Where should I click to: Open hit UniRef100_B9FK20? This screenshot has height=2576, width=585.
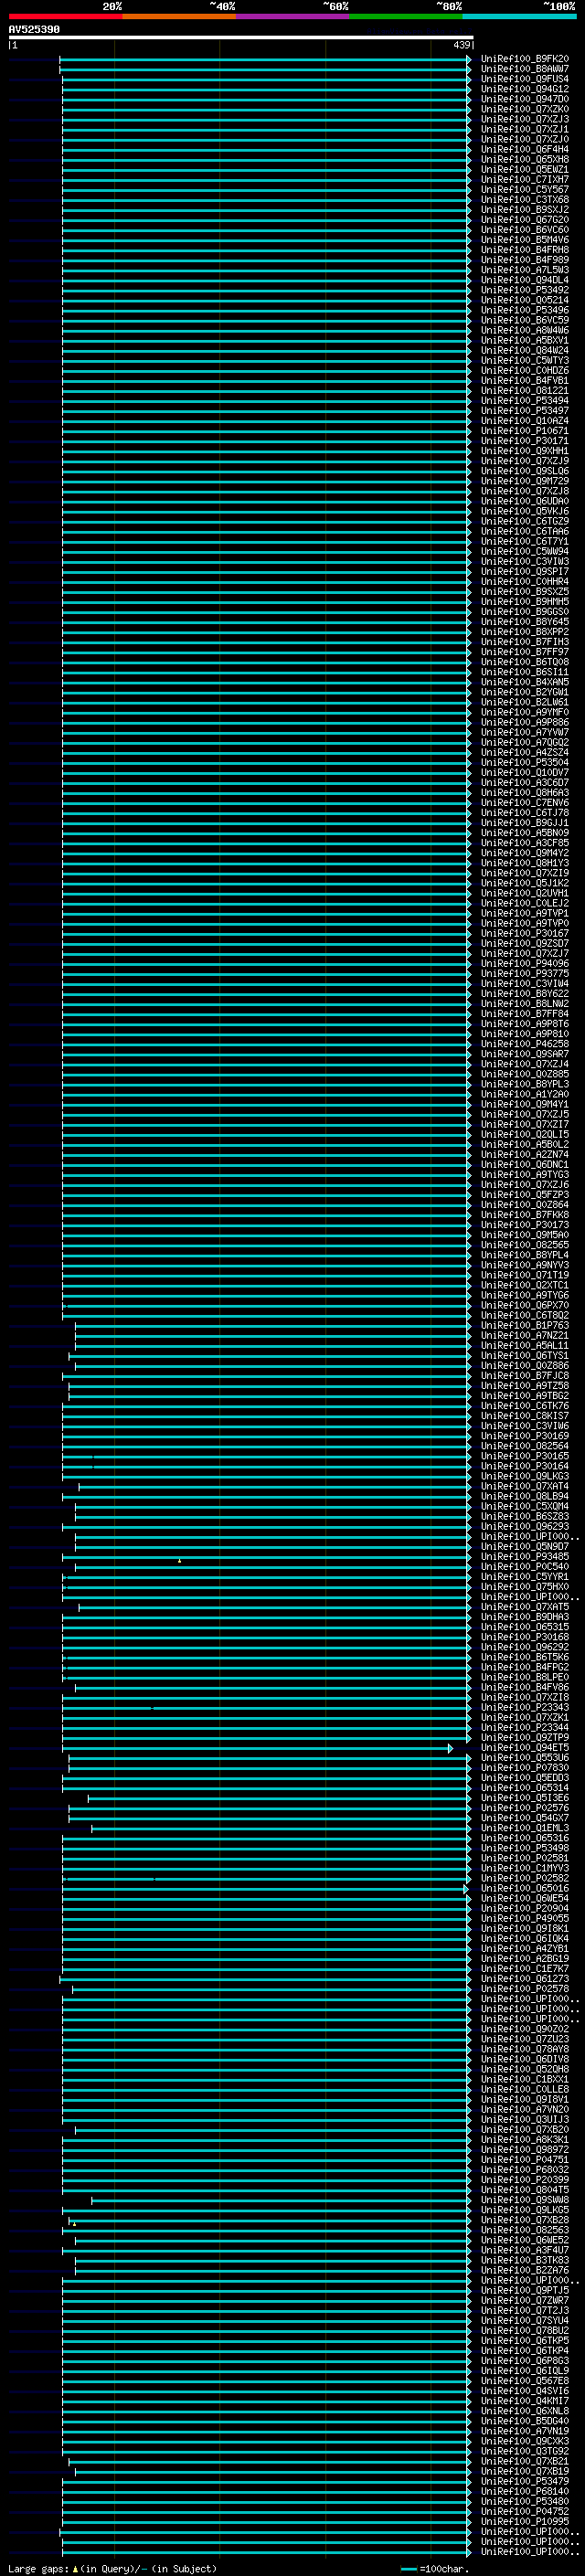525,59
